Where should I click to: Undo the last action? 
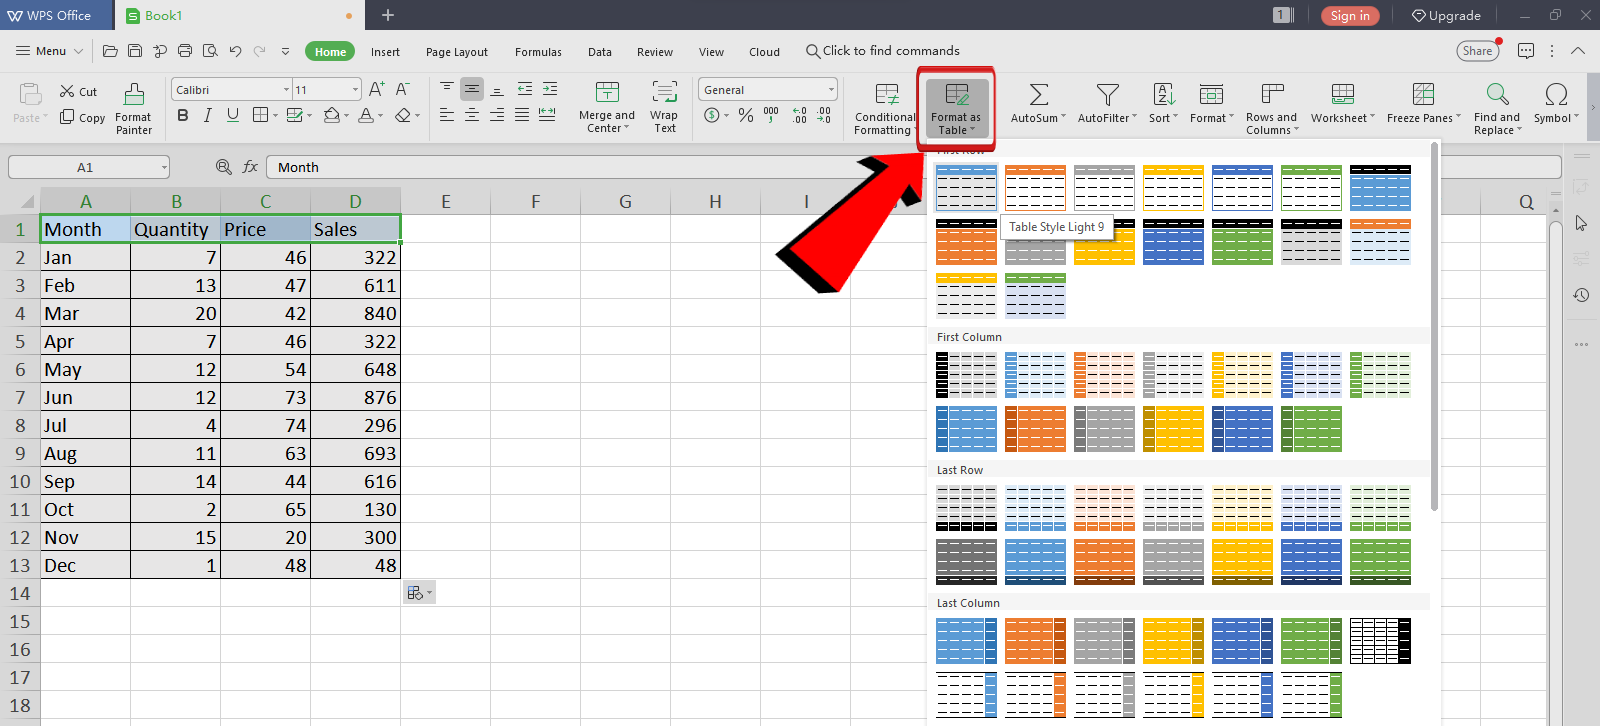pyautogui.click(x=235, y=51)
